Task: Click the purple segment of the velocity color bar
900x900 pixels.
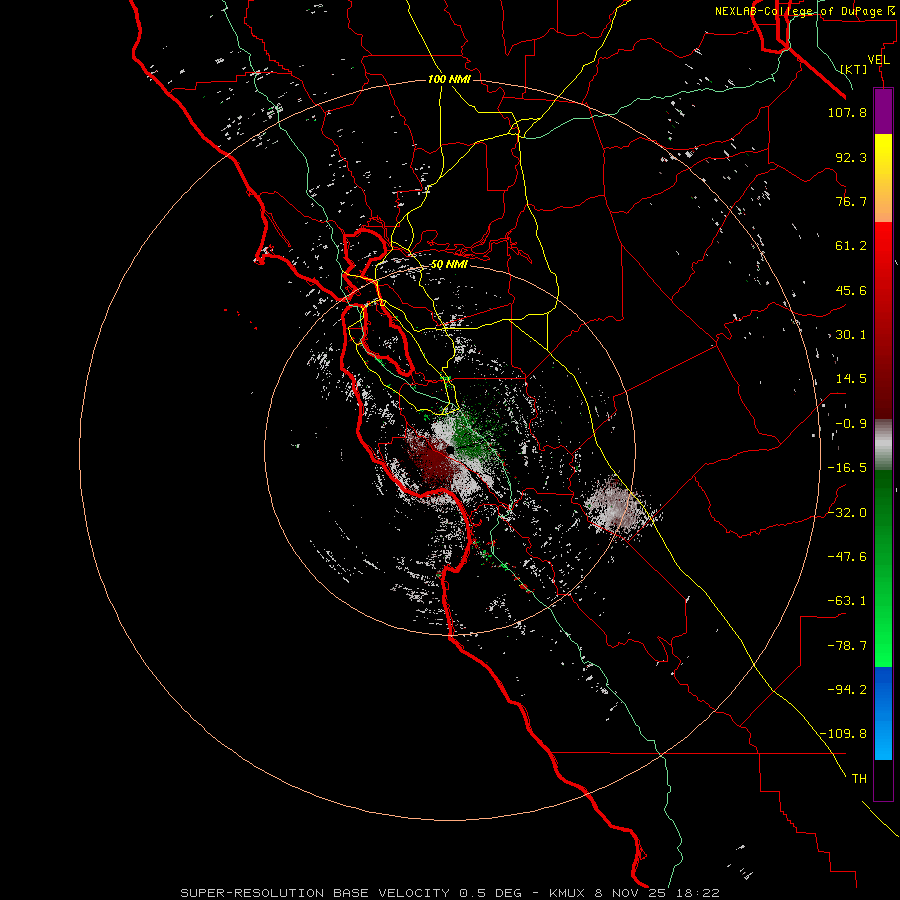Action: pyautogui.click(x=883, y=112)
